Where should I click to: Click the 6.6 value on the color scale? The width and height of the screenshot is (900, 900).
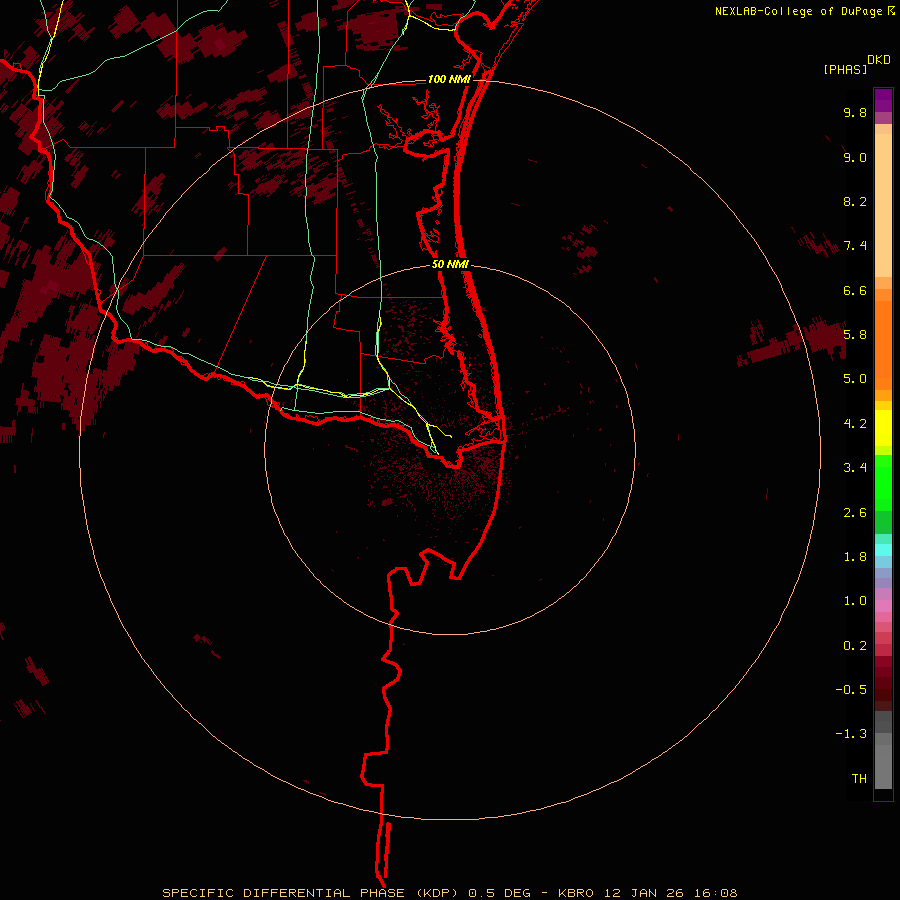pyautogui.click(x=855, y=290)
